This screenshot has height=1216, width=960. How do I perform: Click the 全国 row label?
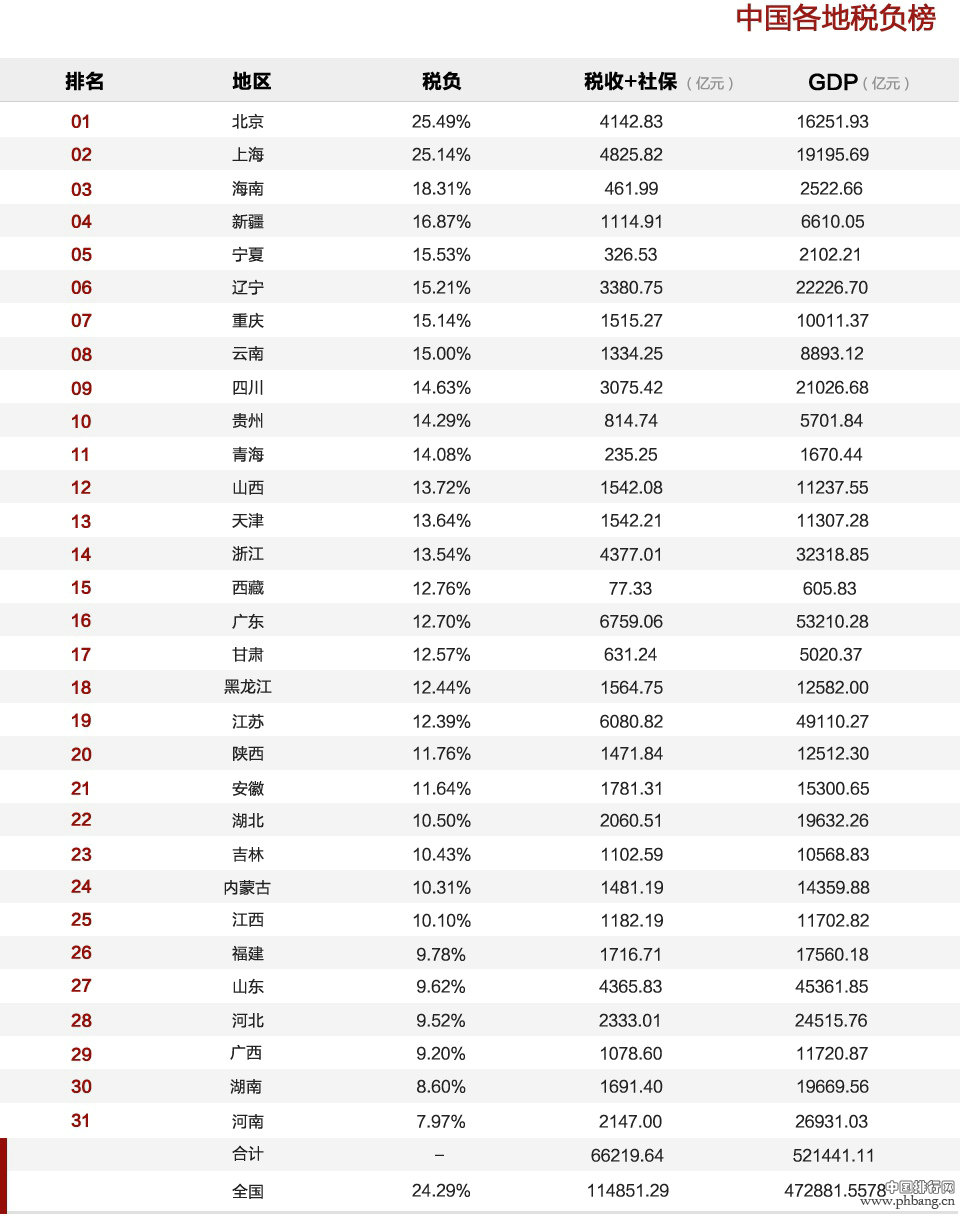point(248,1191)
